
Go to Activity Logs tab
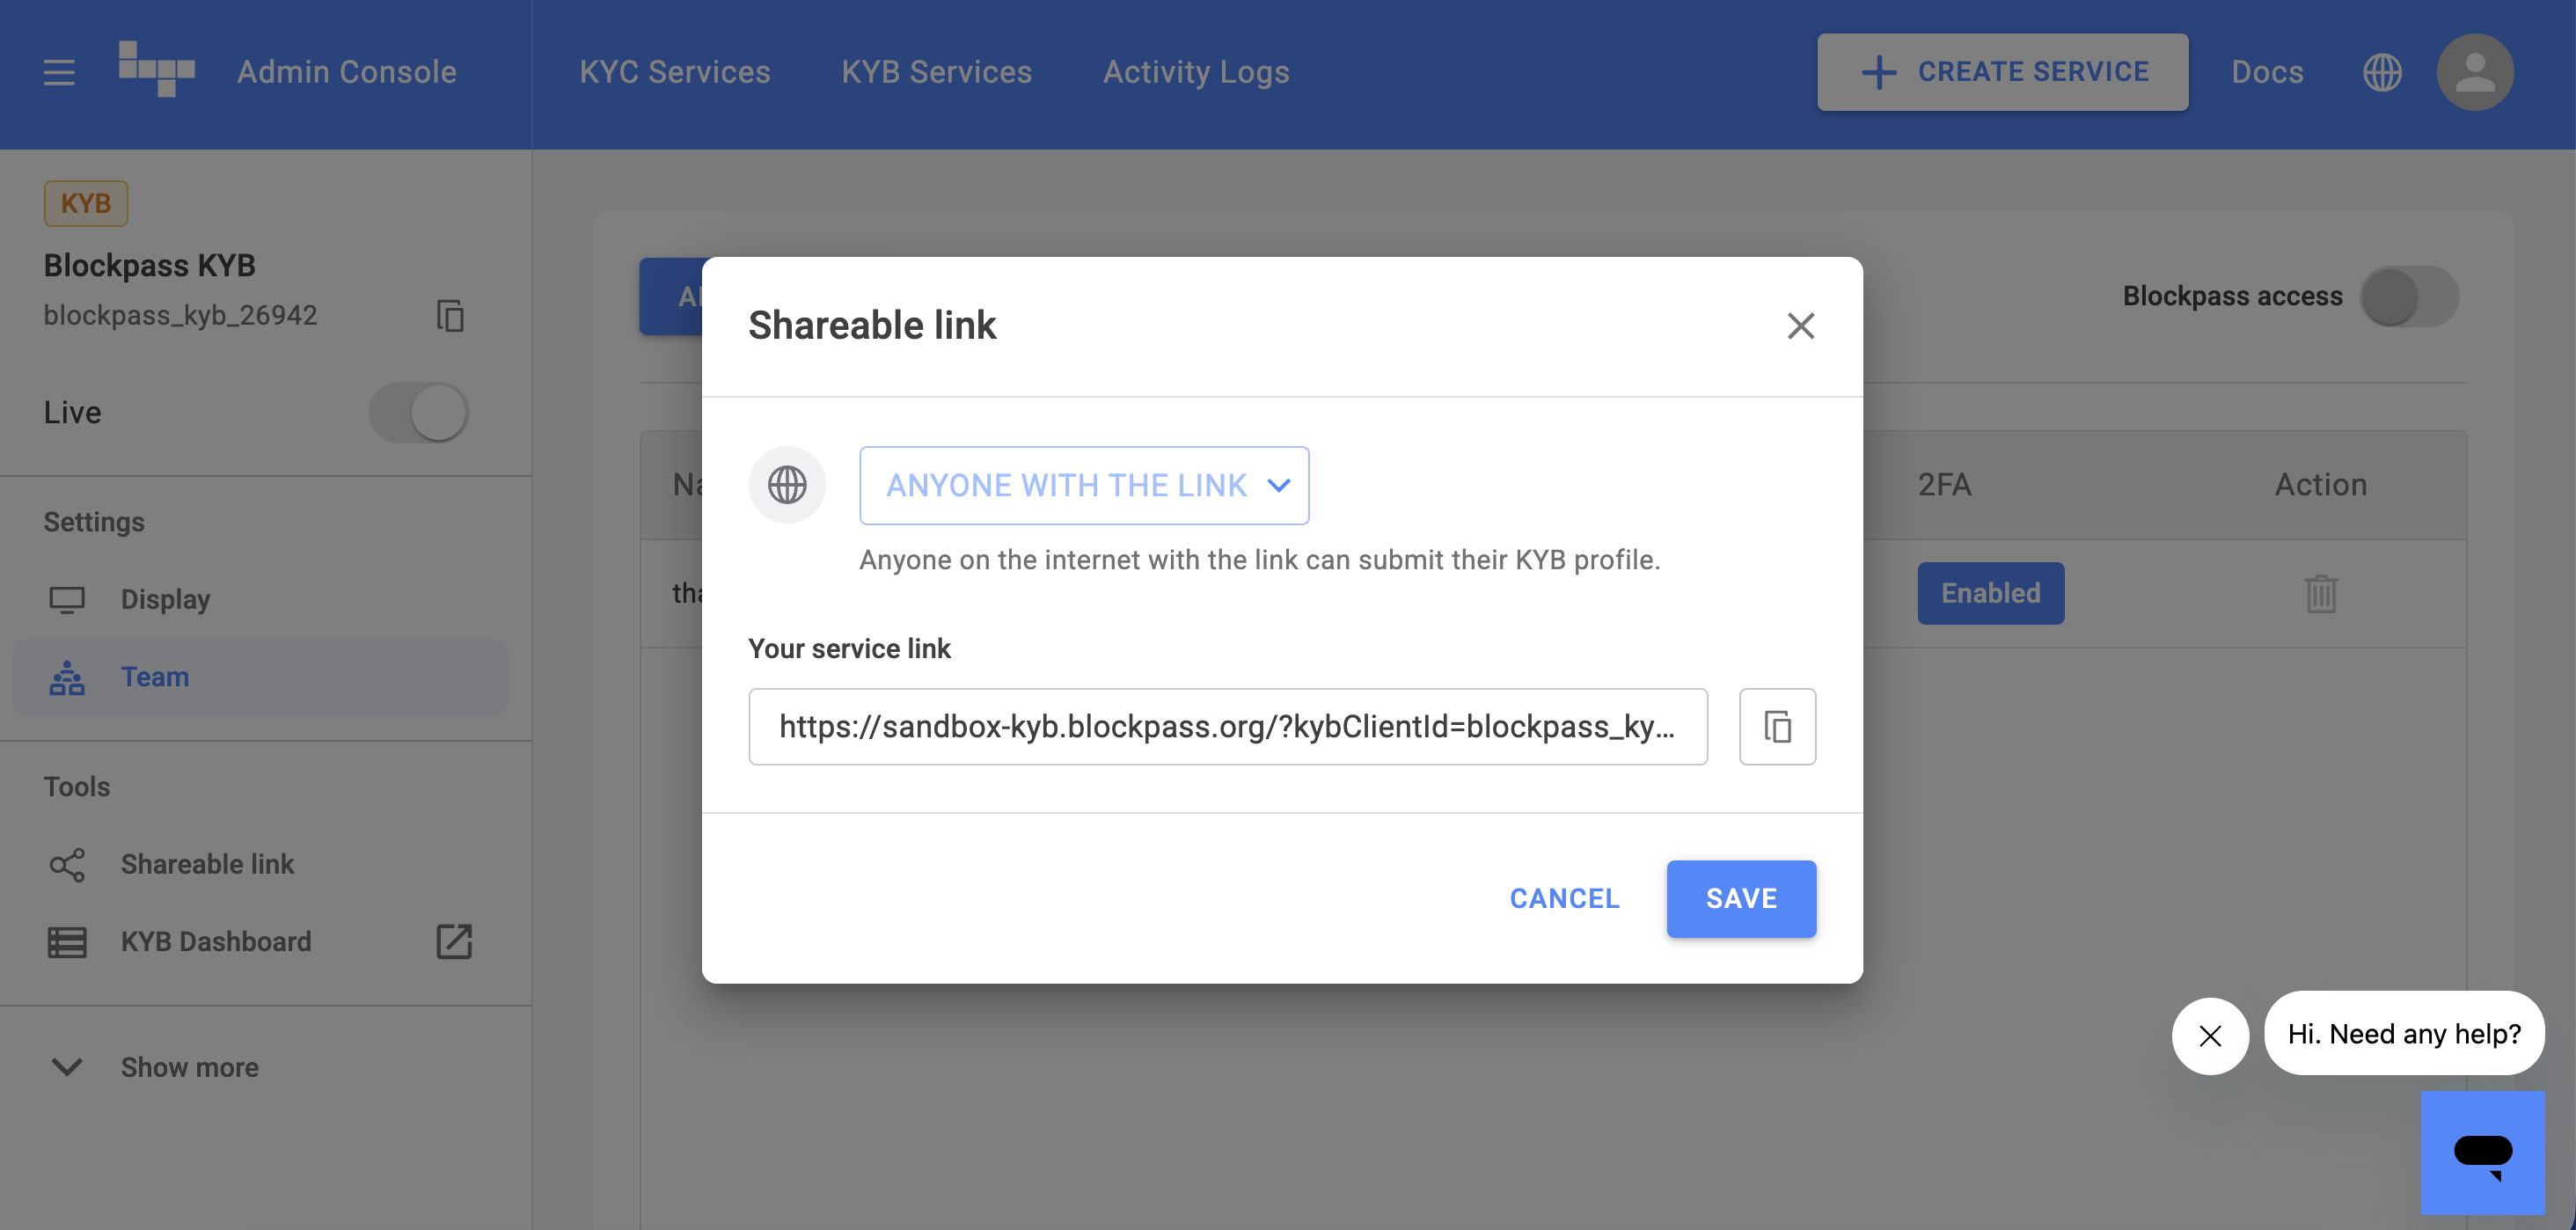pyautogui.click(x=1196, y=72)
